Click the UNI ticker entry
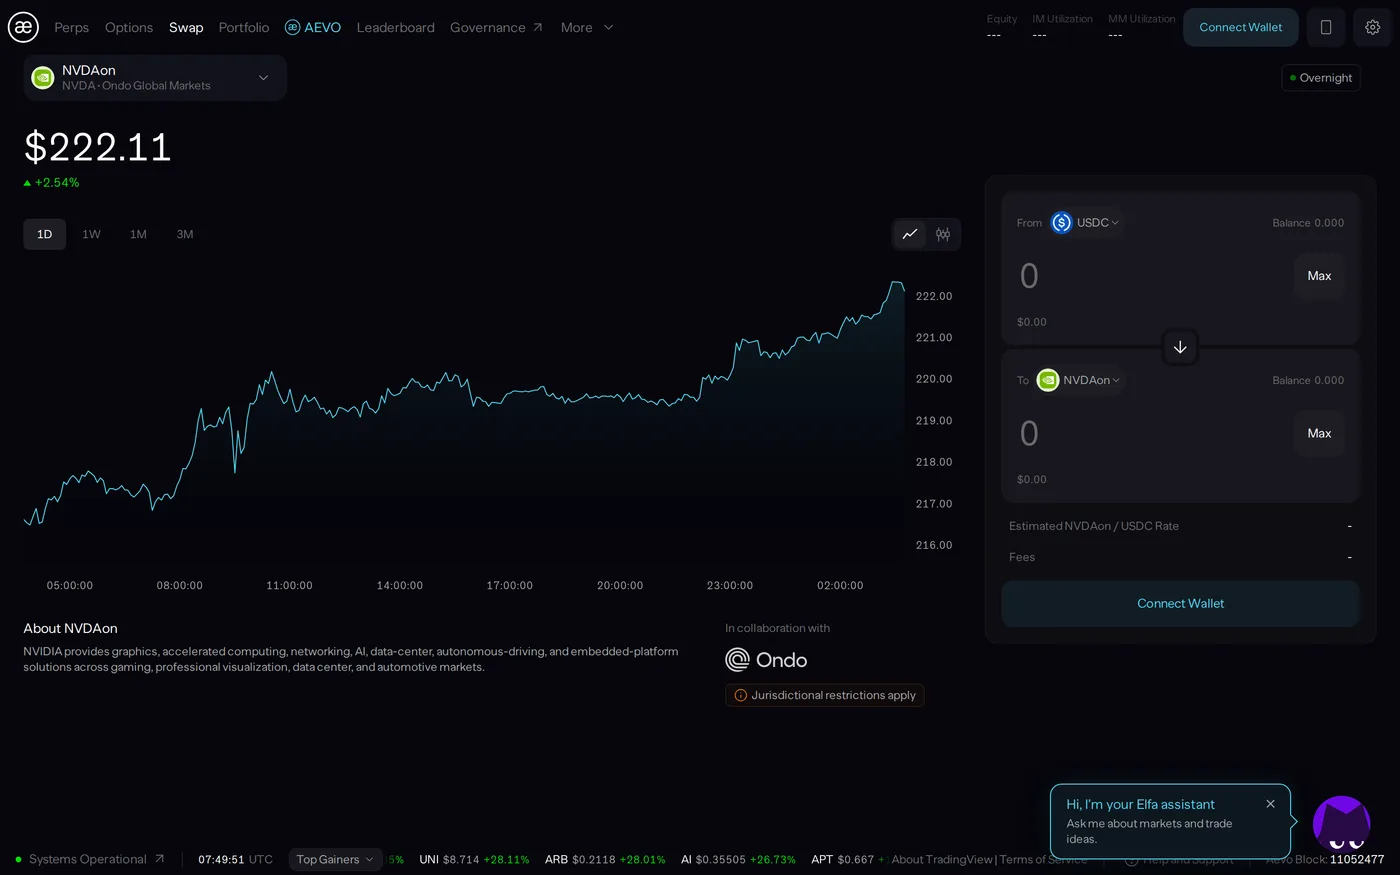 474,859
